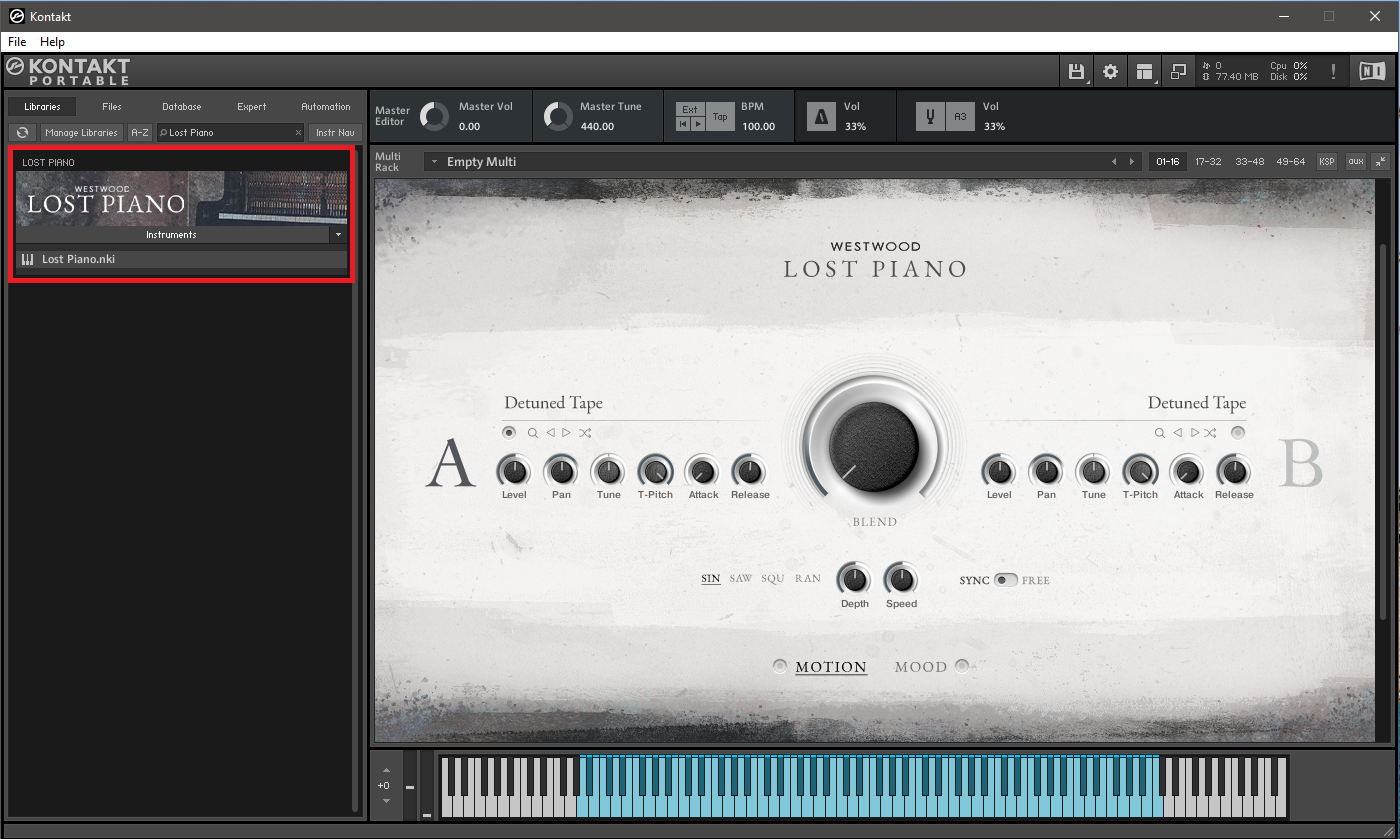
Task: Show rack page 17-32
Action: pos(1208,161)
